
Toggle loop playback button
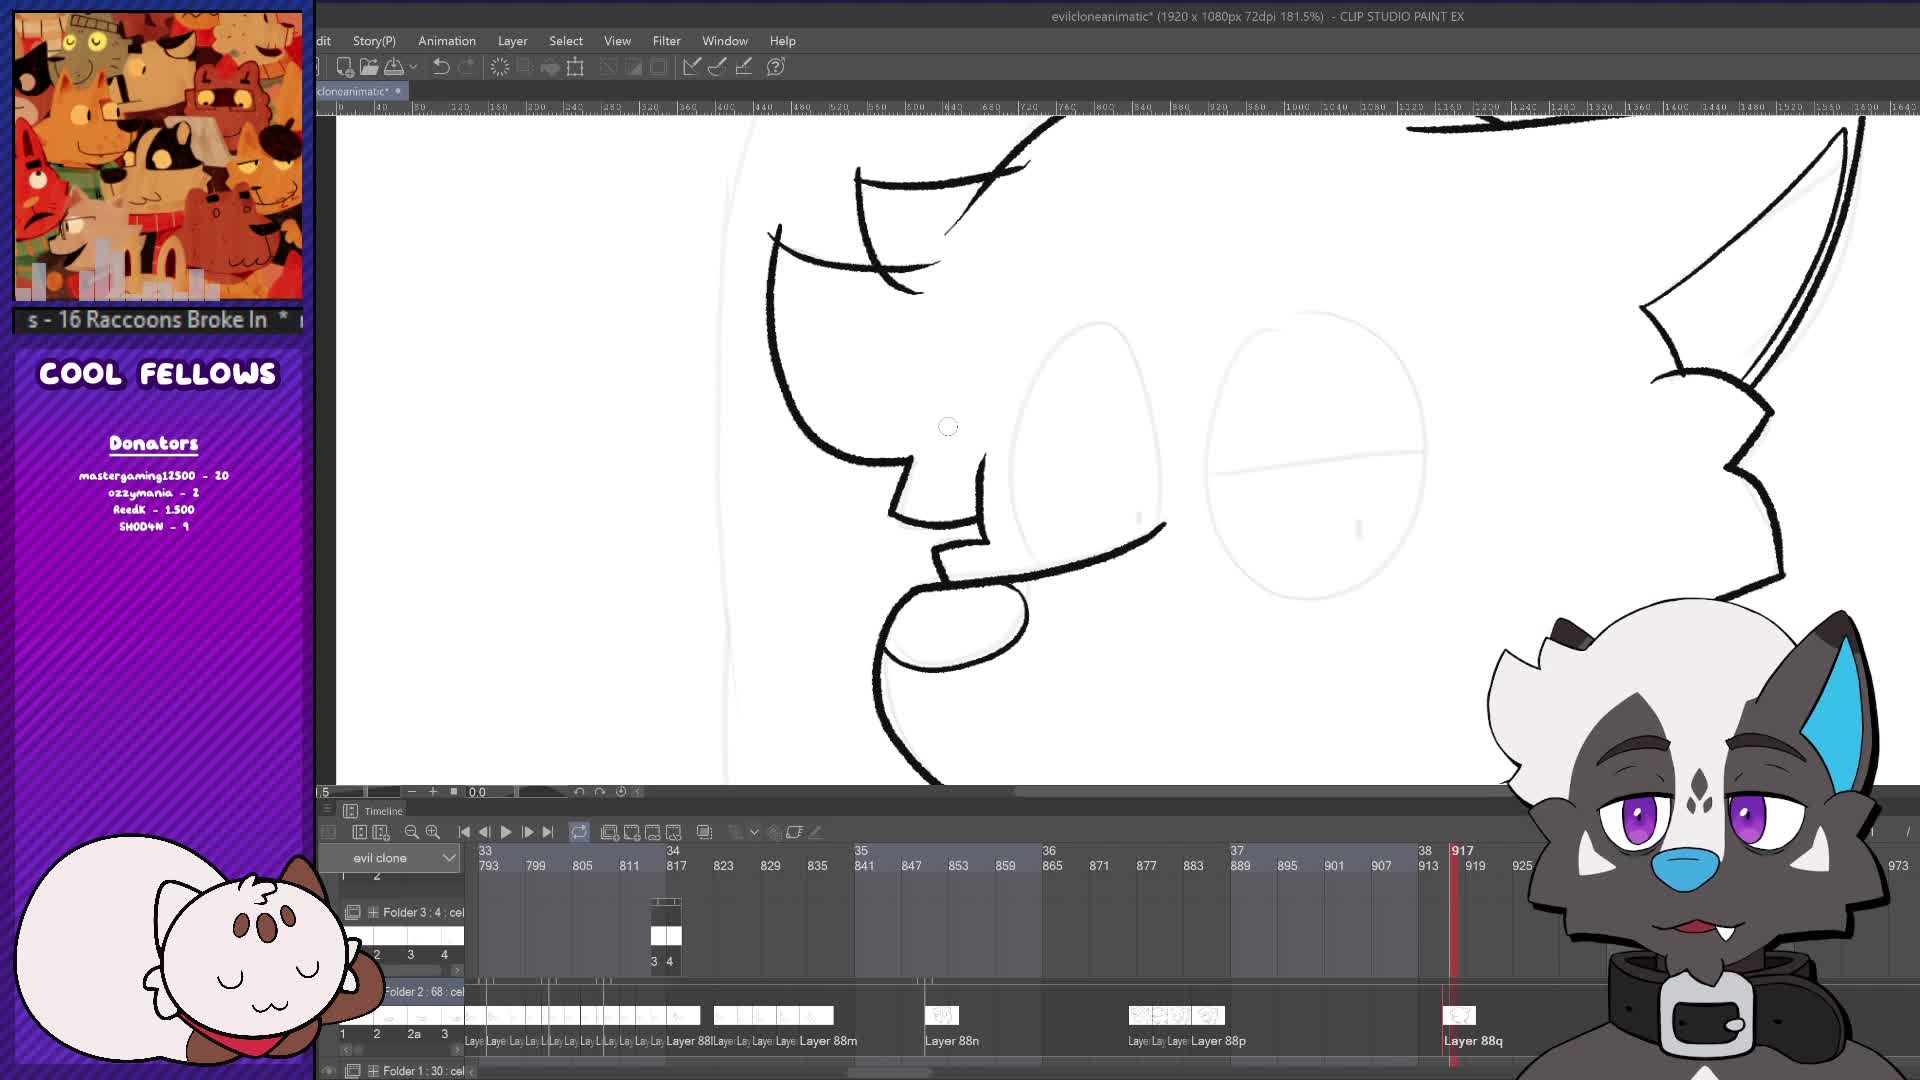tap(579, 832)
